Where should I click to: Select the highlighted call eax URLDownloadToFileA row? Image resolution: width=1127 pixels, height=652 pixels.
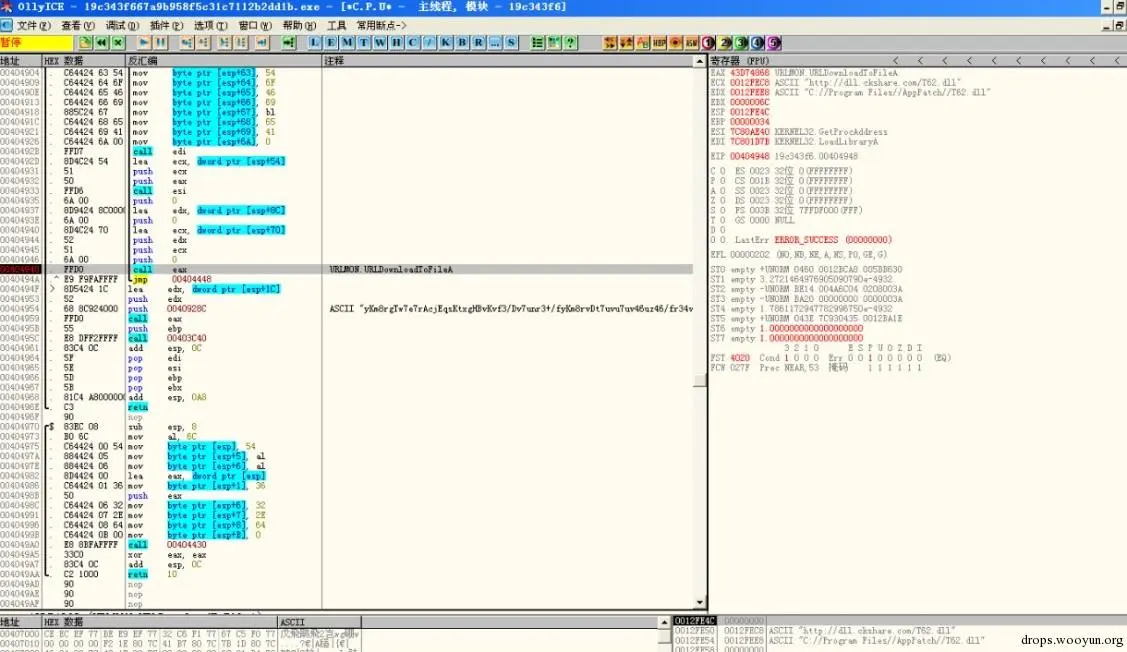point(346,270)
